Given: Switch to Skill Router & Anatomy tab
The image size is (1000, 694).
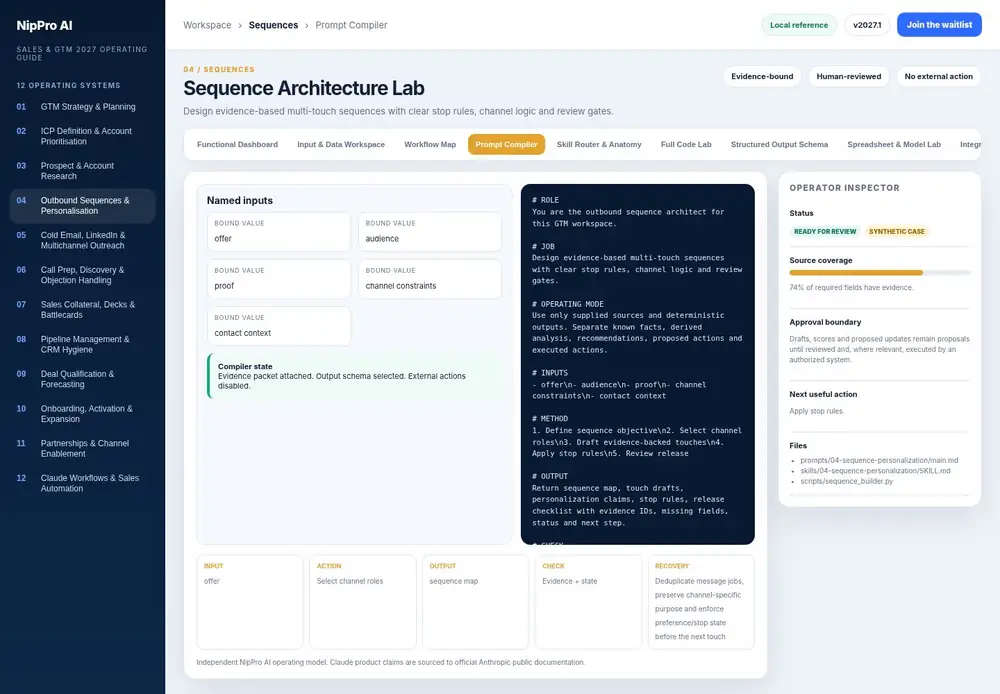Looking at the screenshot, I should coord(599,144).
